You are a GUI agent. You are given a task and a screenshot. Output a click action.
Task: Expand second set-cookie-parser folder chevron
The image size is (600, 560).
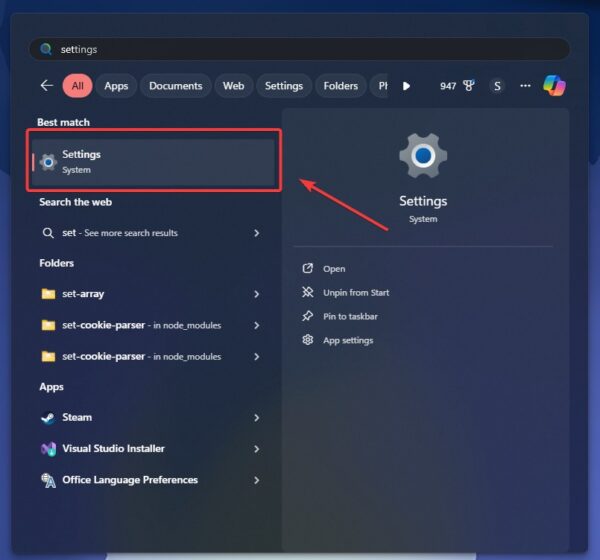pos(257,357)
